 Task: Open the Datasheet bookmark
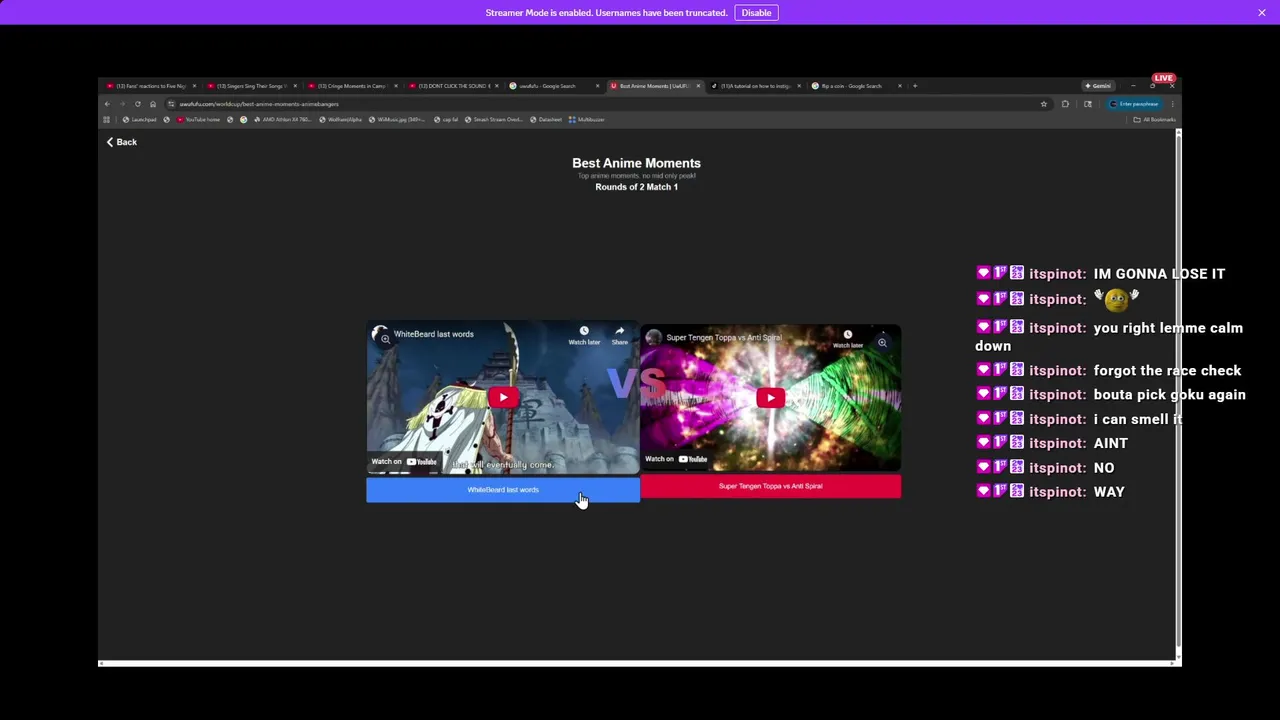tap(545, 120)
